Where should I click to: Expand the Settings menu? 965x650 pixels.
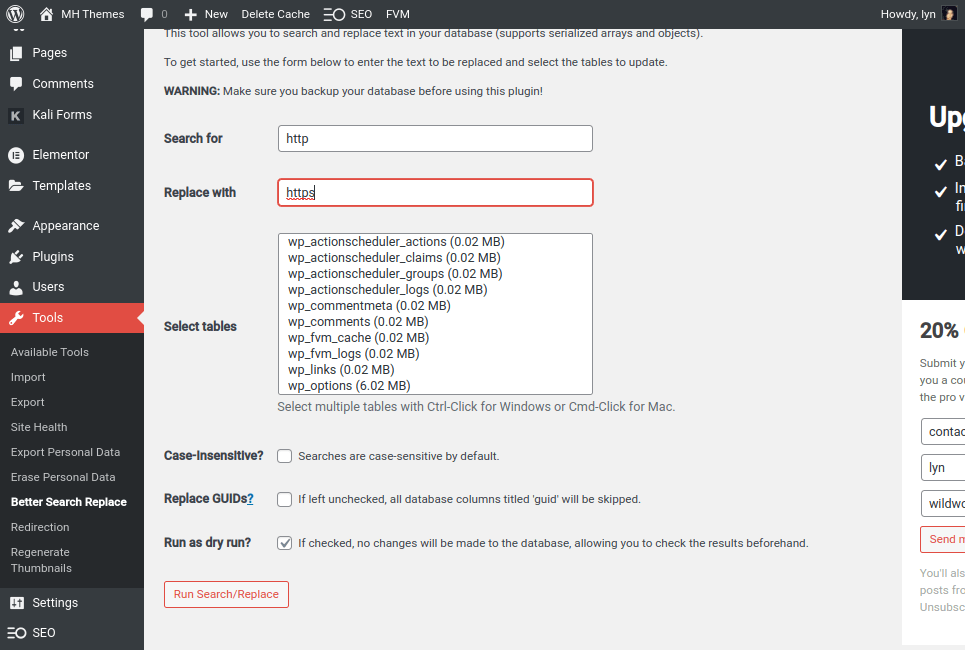coord(55,602)
